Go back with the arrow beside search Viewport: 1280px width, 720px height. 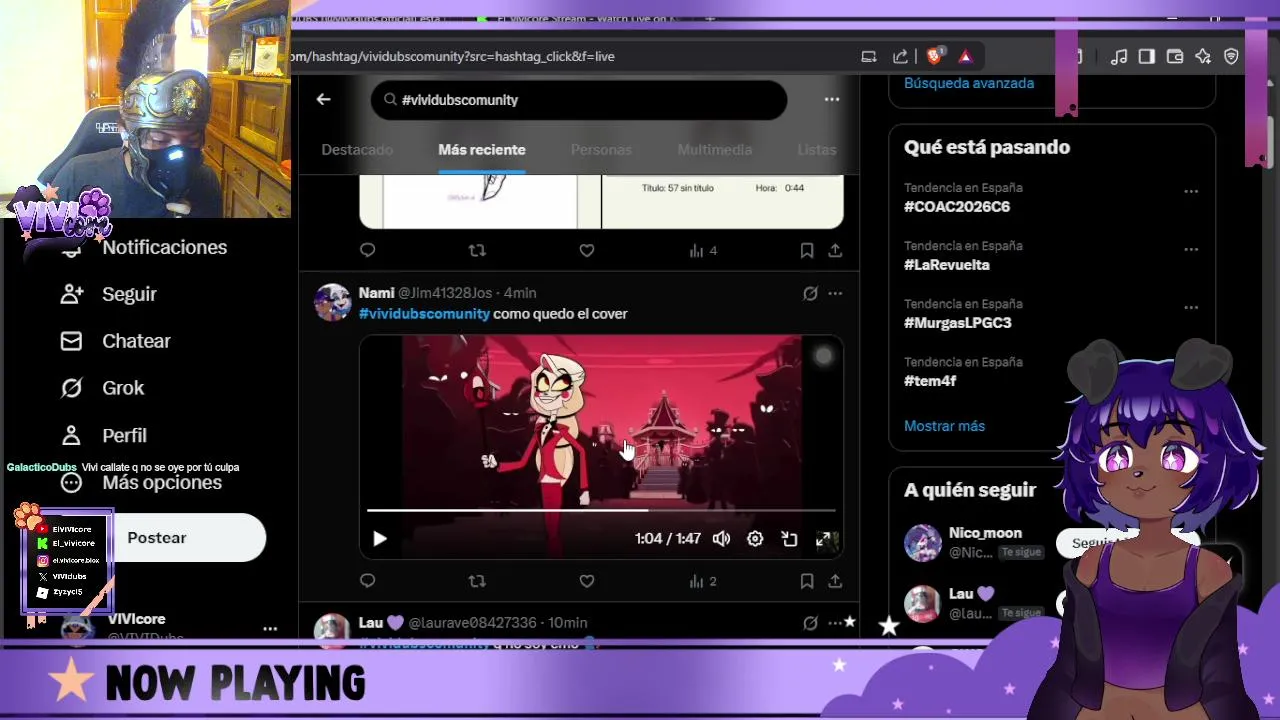pyautogui.click(x=323, y=99)
